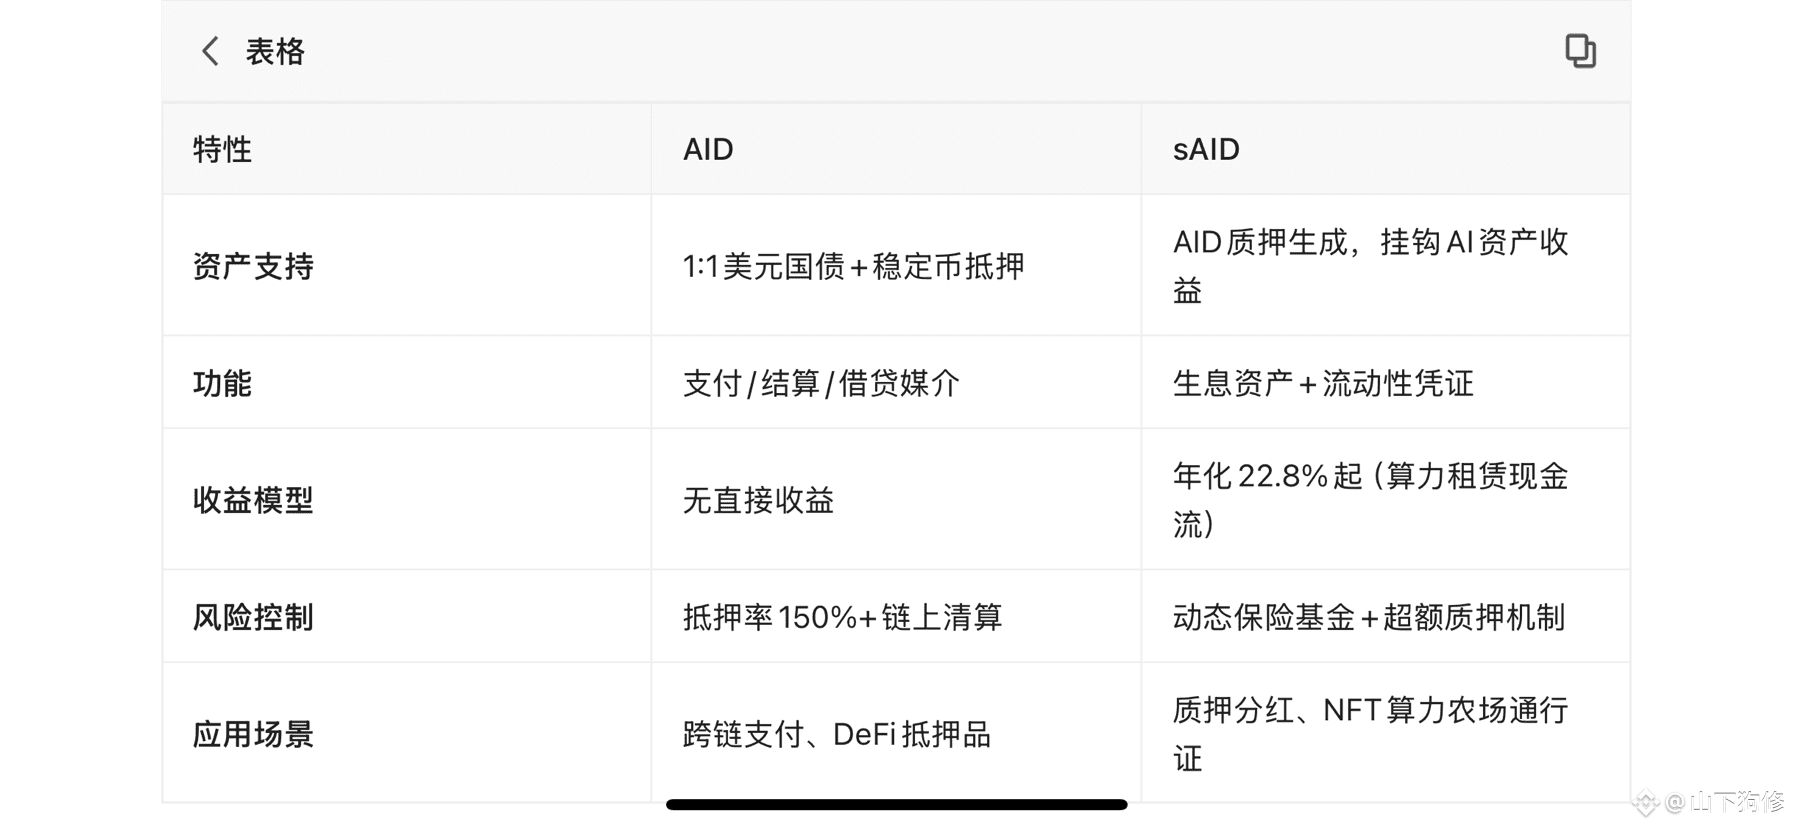Tap the 表格 page title
The width and height of the screenshot is (1793, 828).
point(275,51)
